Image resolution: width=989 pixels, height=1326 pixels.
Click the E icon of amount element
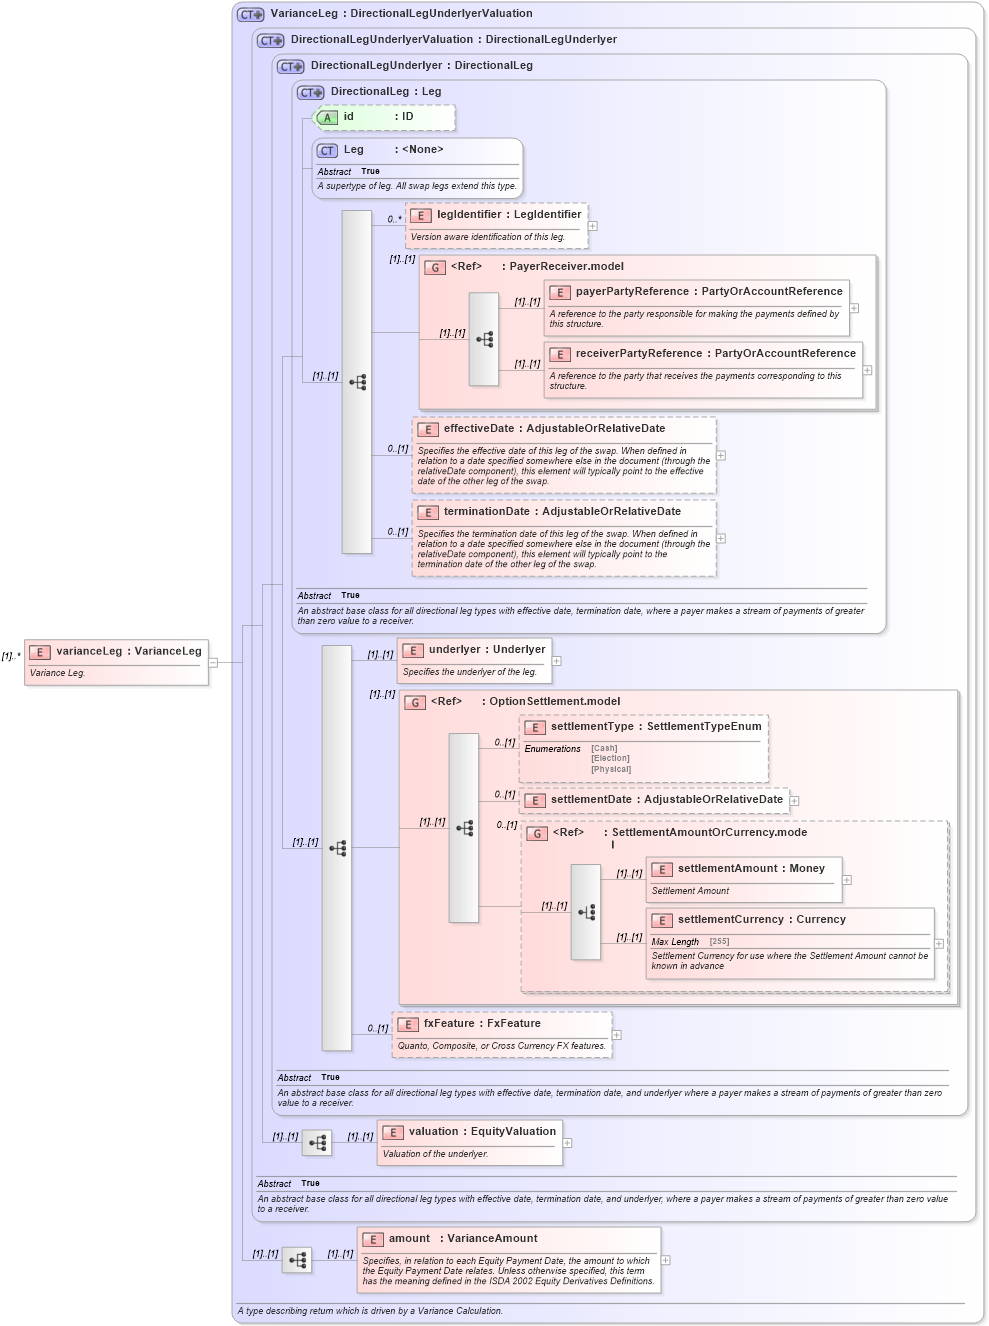[x=373, y=1240]
